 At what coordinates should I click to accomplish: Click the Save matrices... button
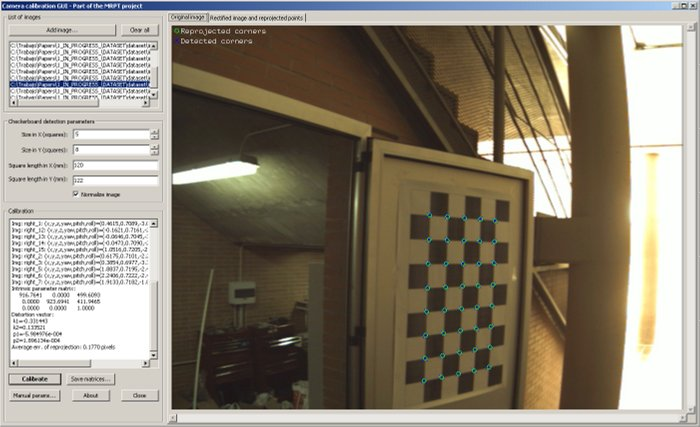(x=91, y=379)
